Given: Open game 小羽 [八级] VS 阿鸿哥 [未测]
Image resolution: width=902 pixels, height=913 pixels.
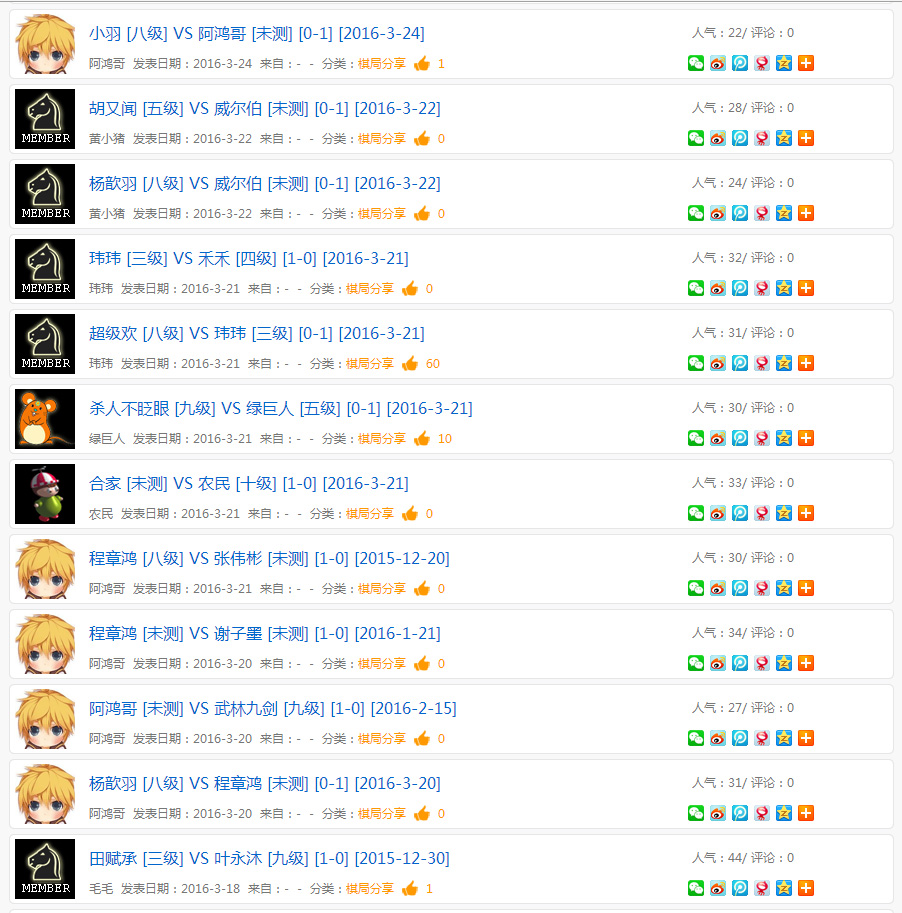Looking at the screenshot, I should 257,33.
